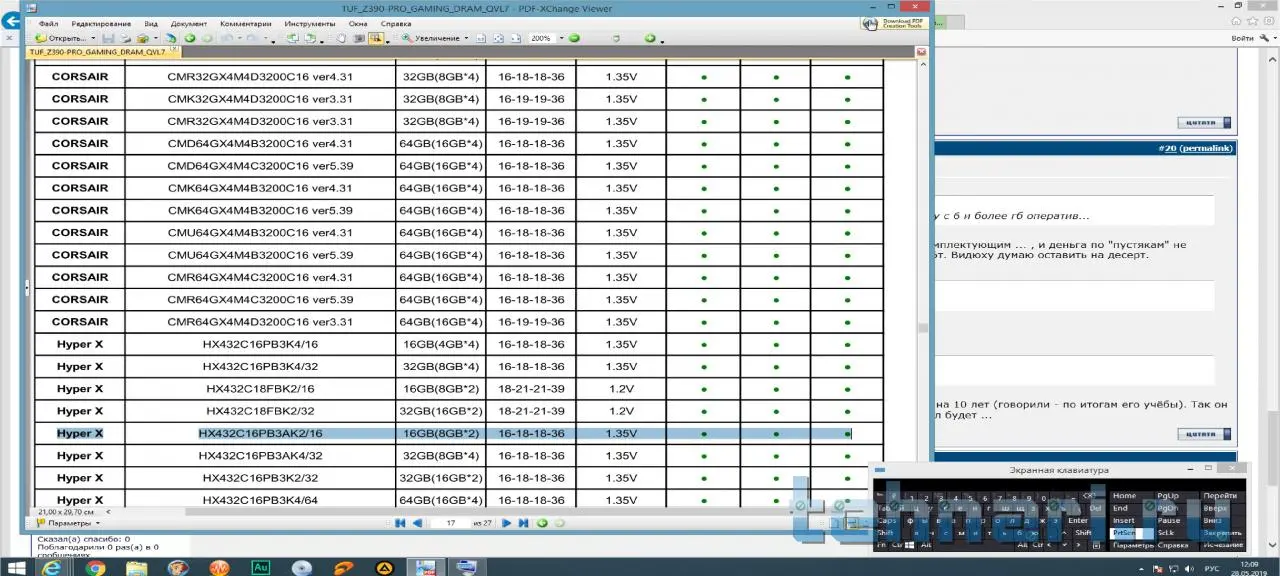Click cell CMD64GX4M4B3200C16 ver4.31
Viewport: 1280px width, 576px height.
coord(260,144)
